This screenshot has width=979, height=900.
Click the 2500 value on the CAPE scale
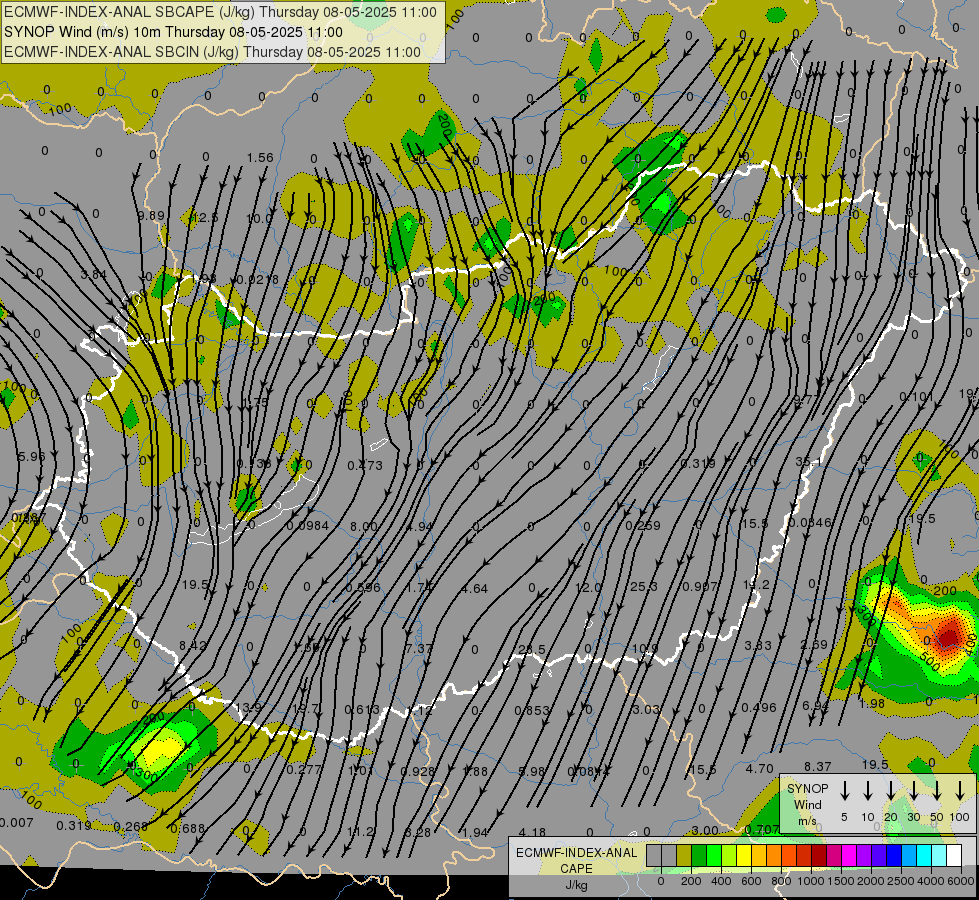[x=902, y=881]
